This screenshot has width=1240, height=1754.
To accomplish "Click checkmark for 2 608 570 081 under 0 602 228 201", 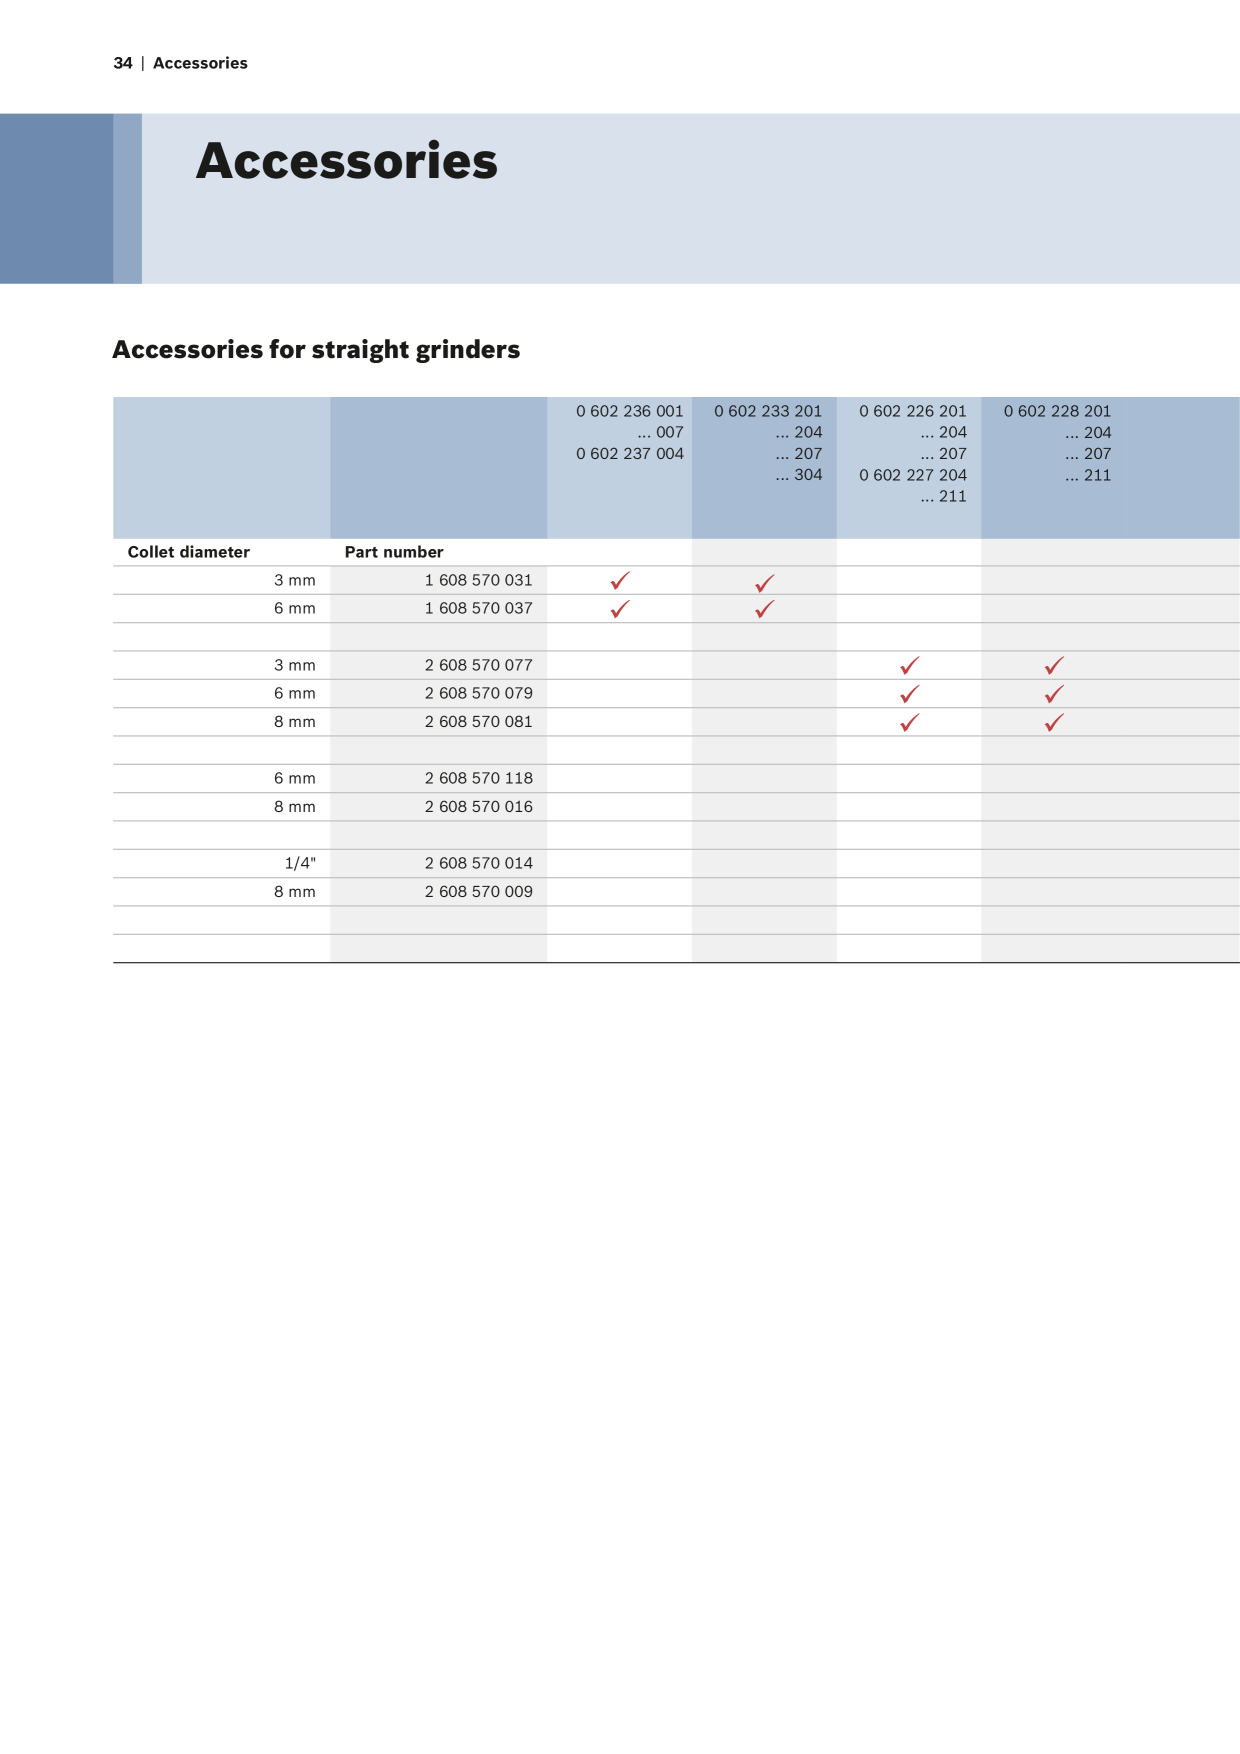I will [x=1054, y=722].
